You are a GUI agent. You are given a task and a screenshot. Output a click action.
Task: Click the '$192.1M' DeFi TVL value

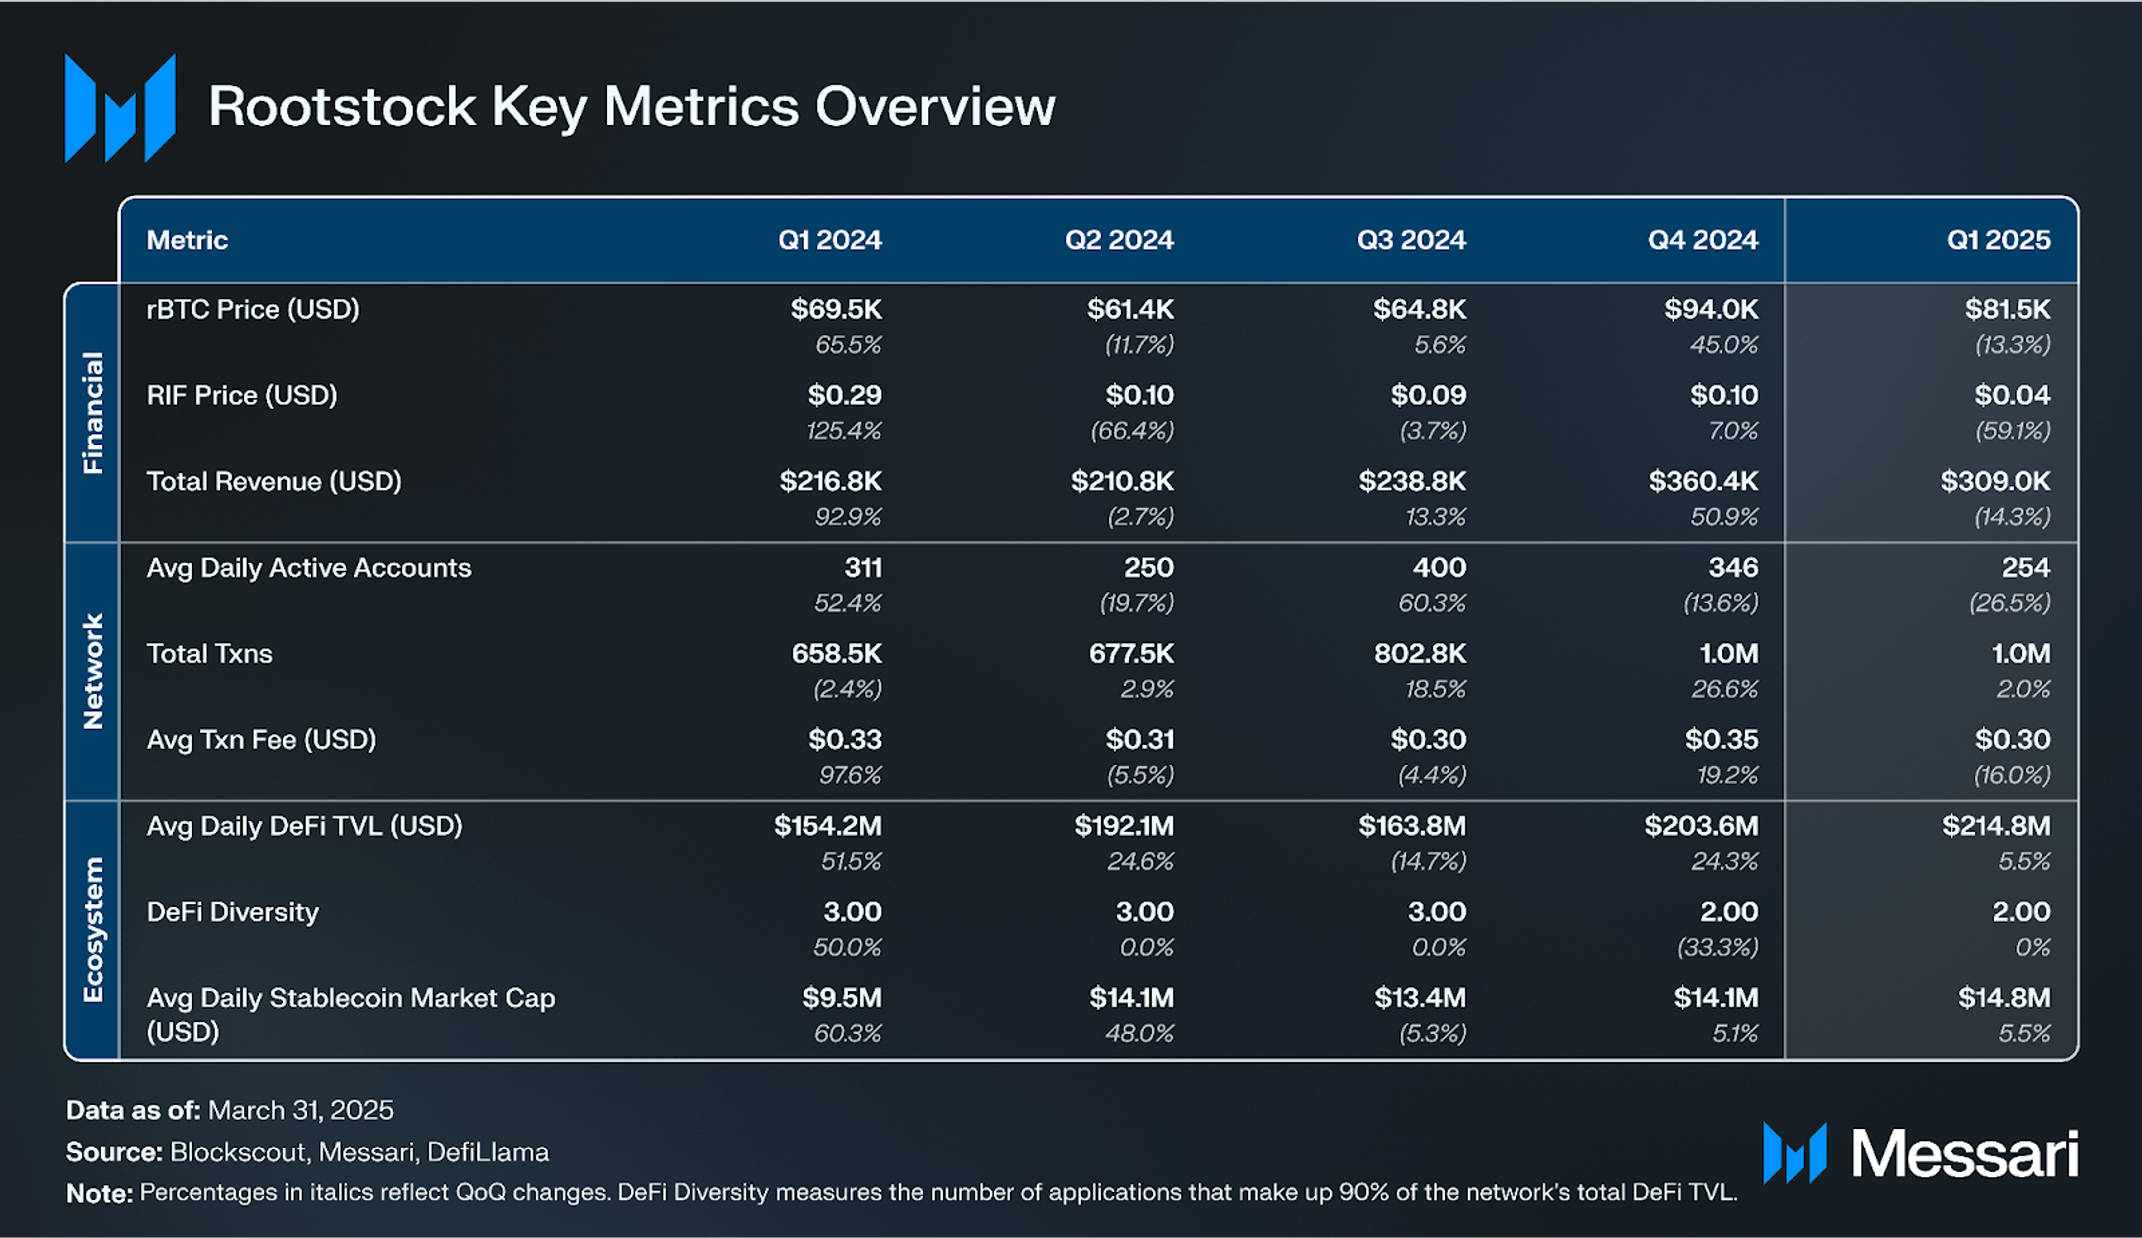coord(1124,825)
